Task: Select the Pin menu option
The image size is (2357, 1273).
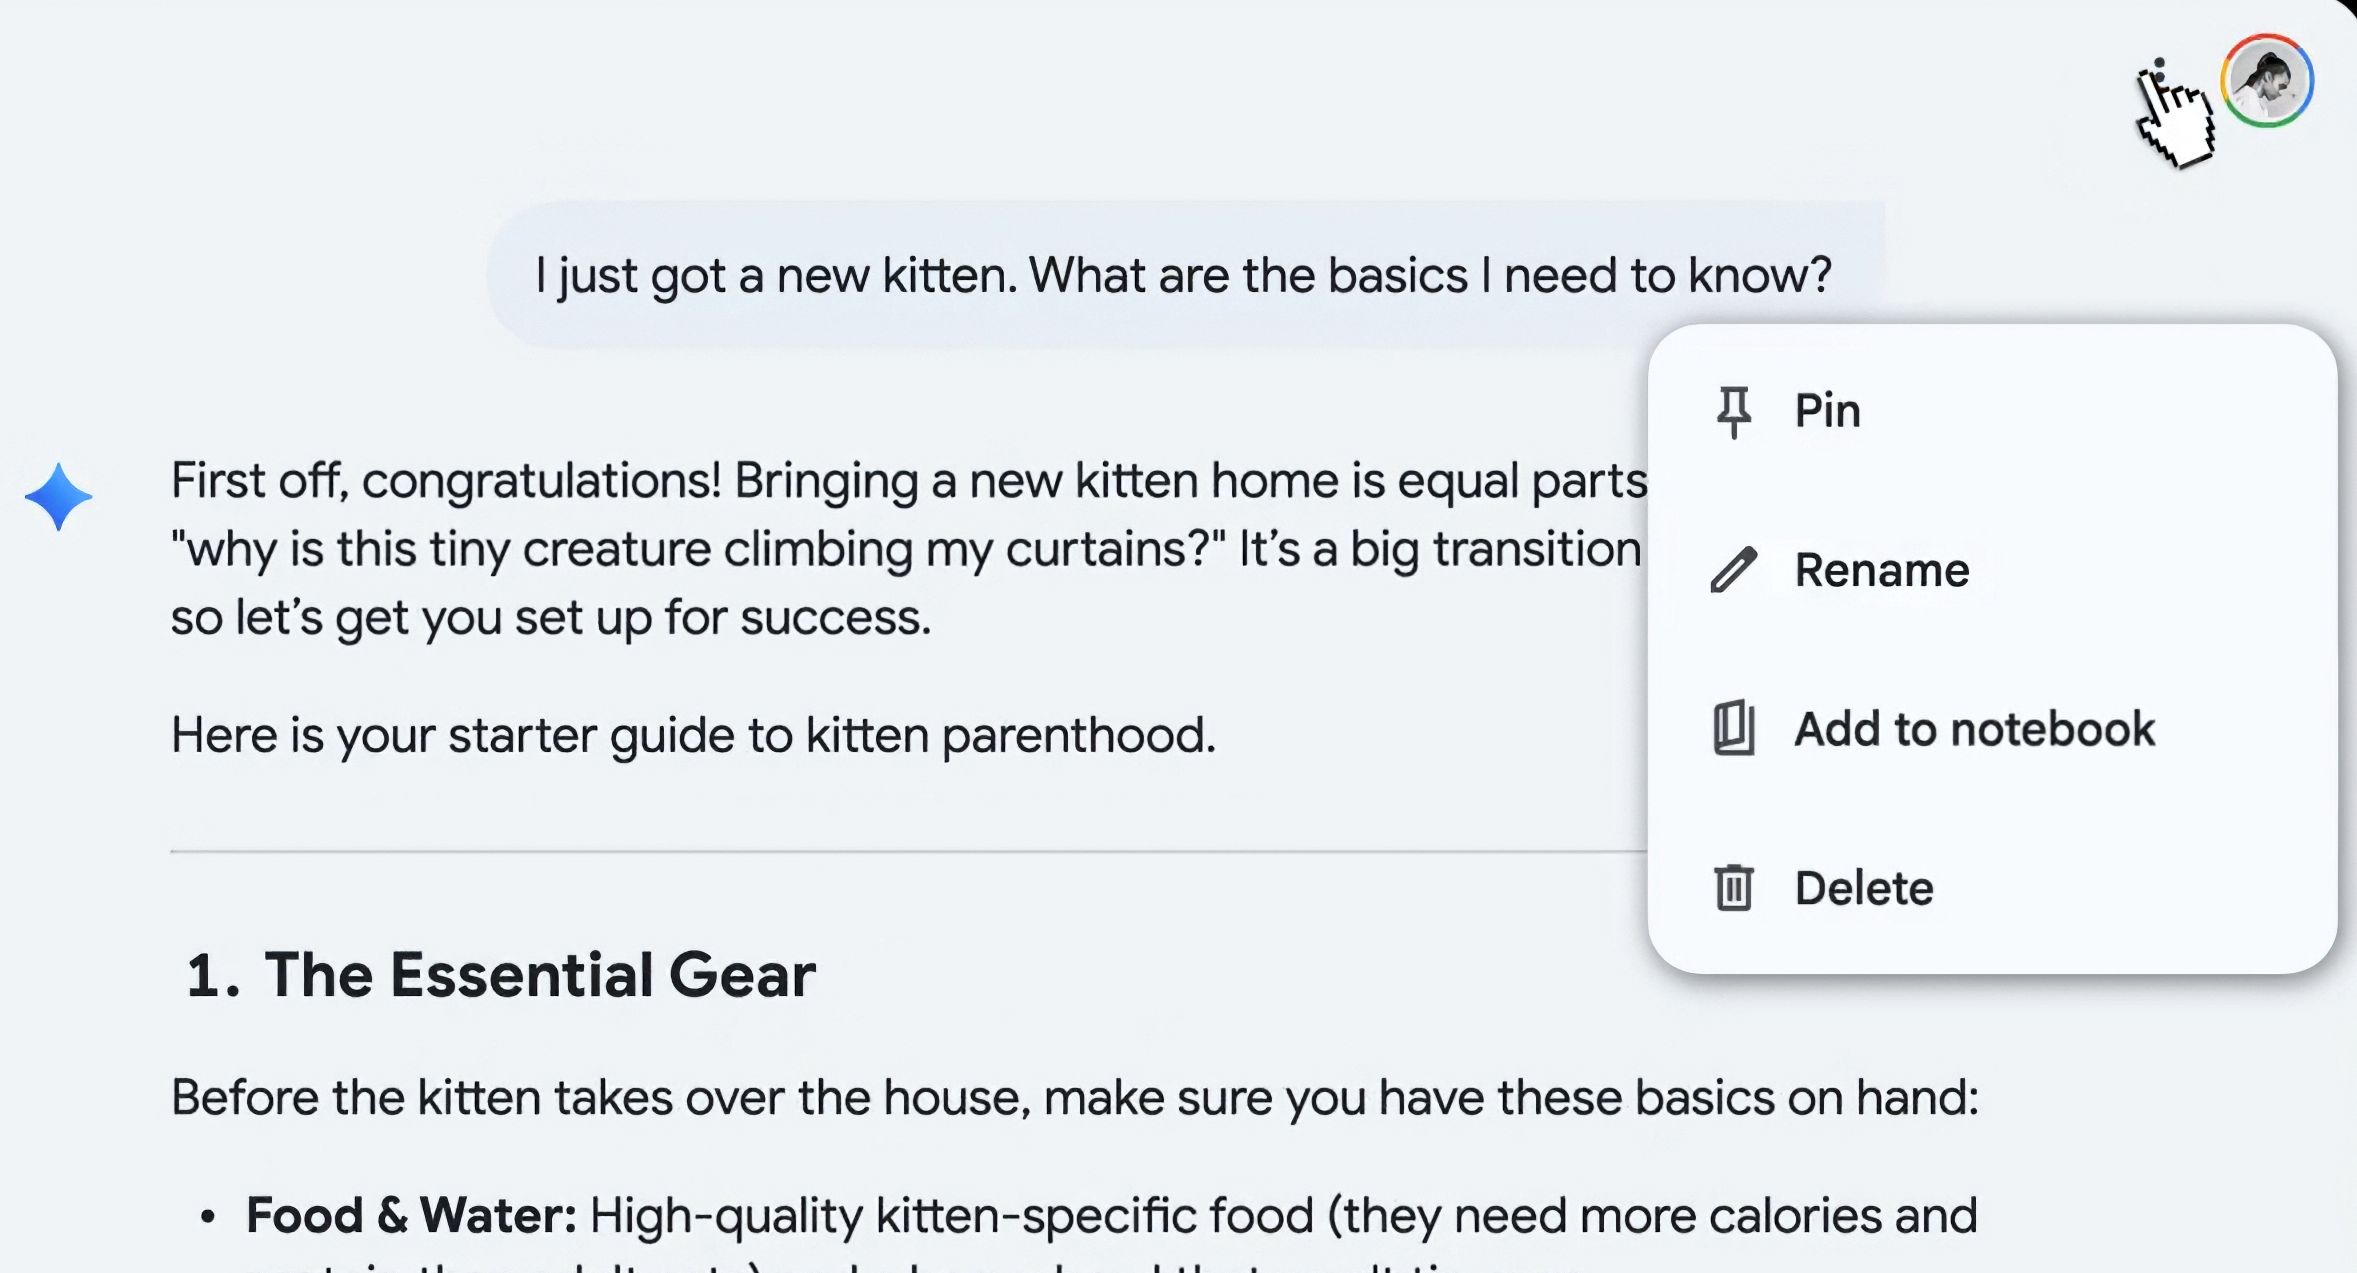Action: pos(1827,411)
